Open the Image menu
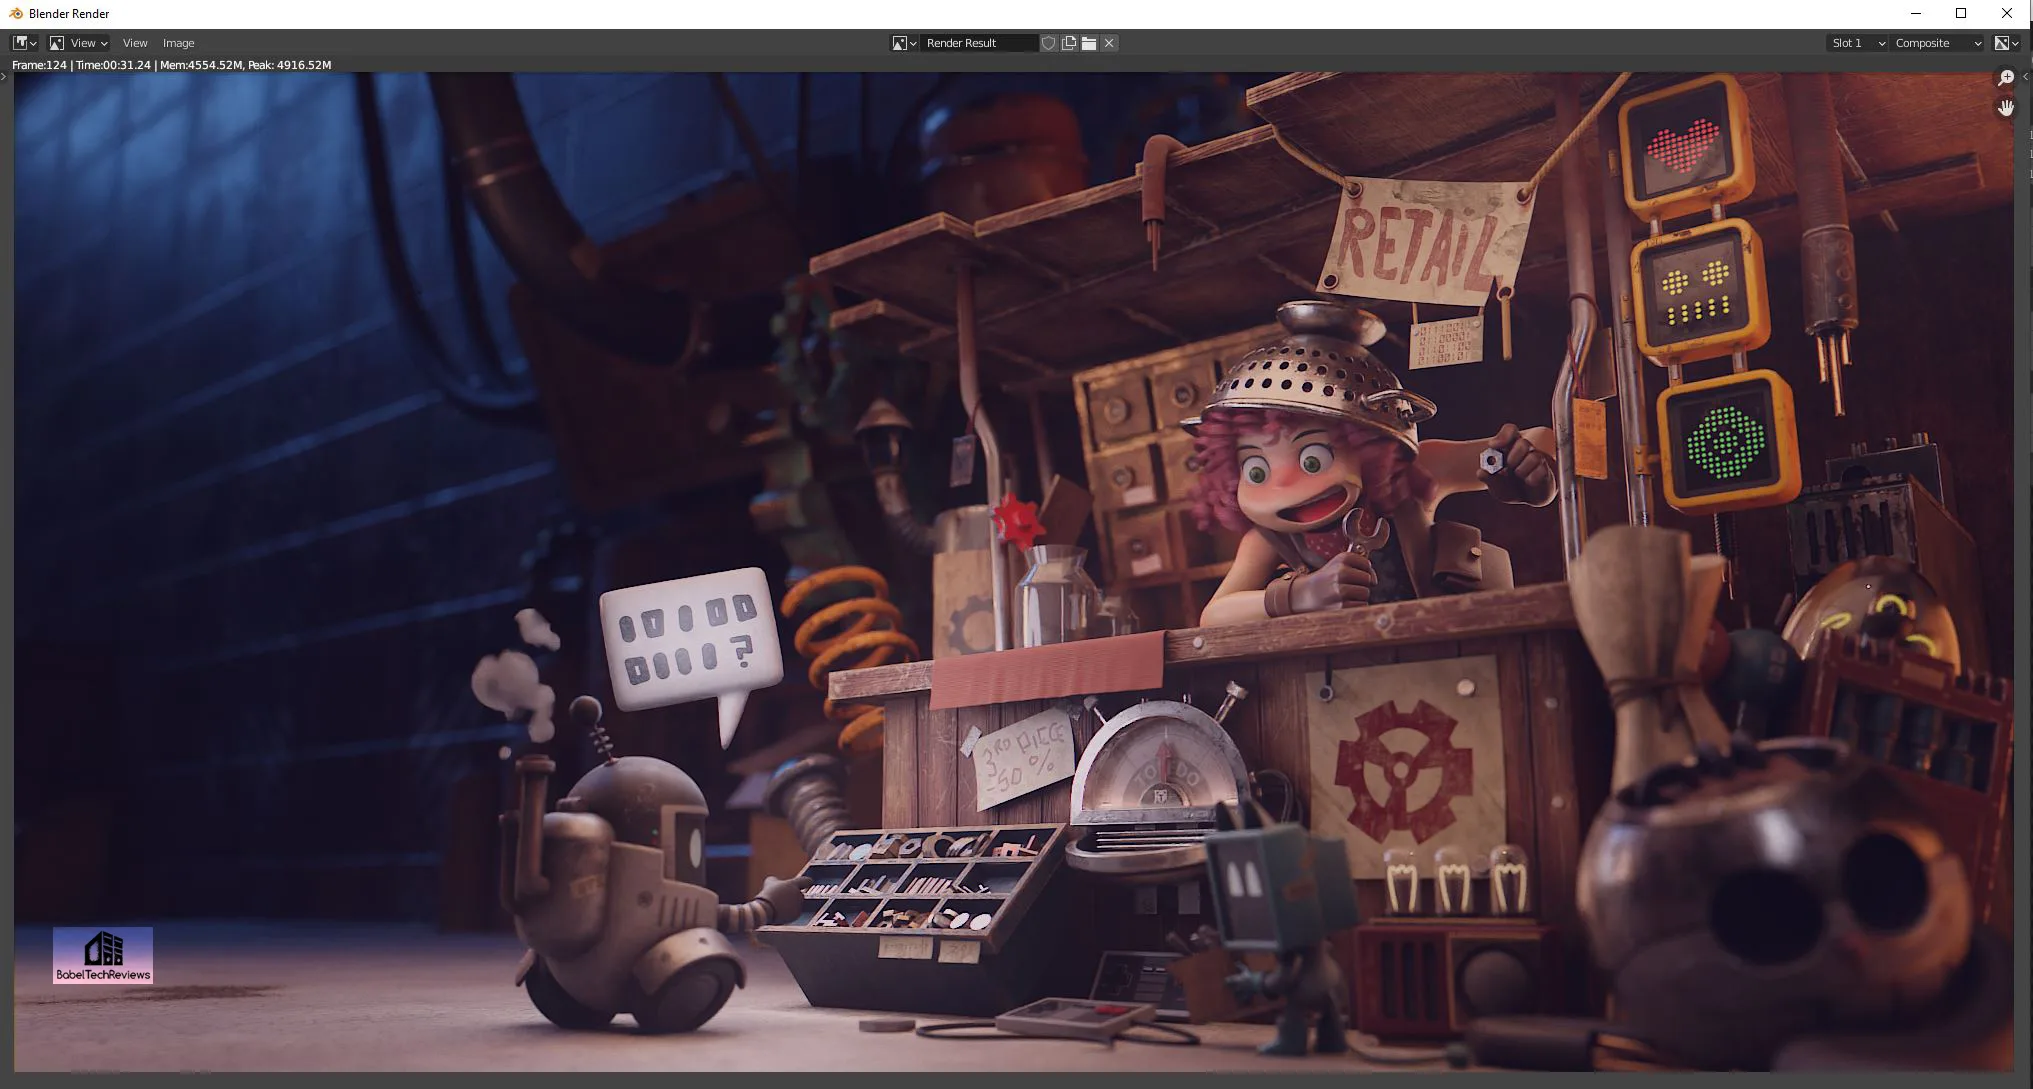 click(179, 43)
